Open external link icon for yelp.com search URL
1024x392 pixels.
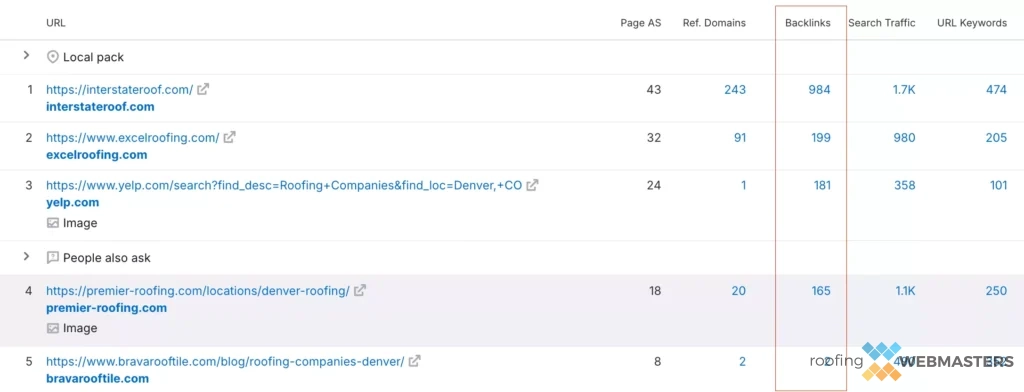532,185
